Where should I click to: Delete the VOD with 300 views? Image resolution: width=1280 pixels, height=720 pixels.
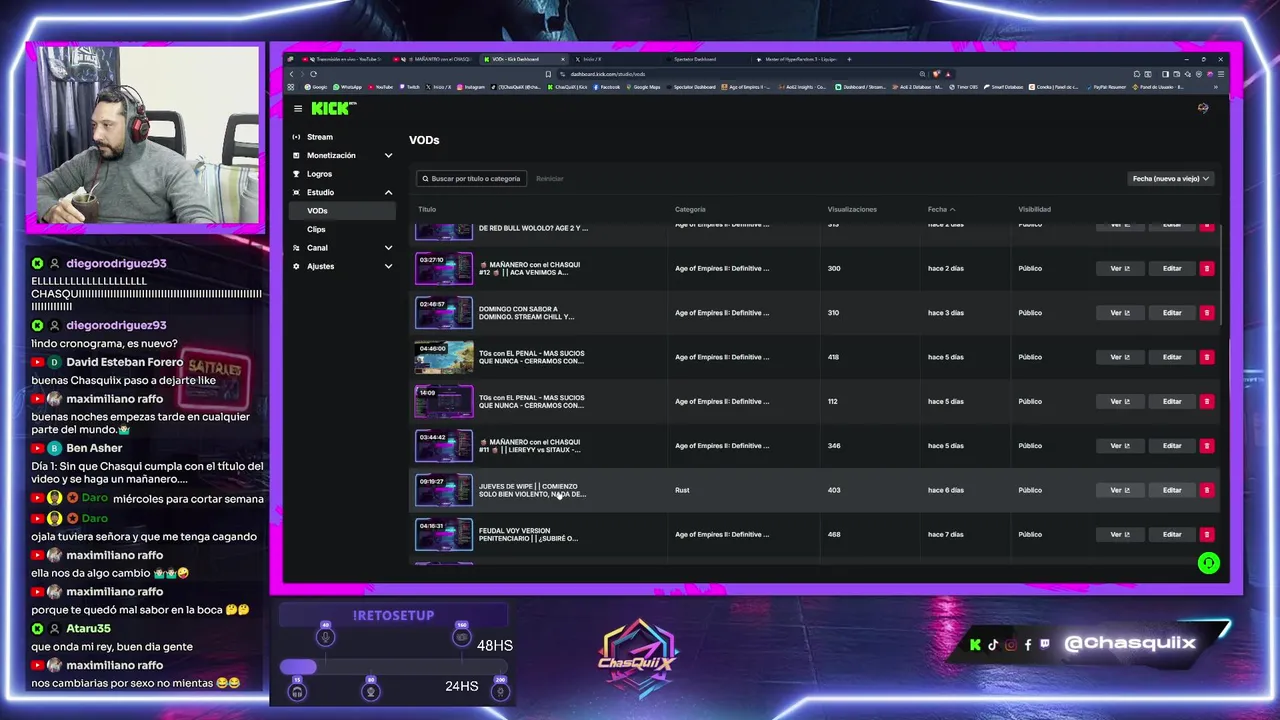[1206, 268]
